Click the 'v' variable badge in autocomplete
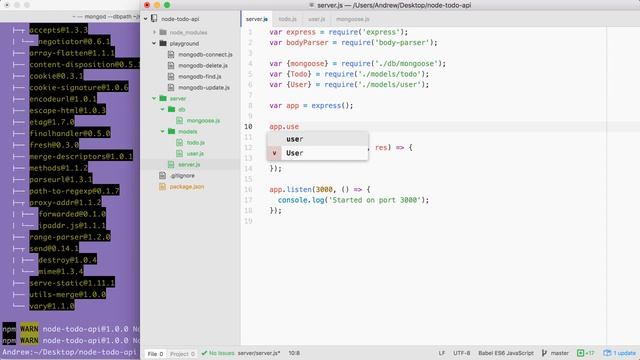 click(x=274, y=153)
